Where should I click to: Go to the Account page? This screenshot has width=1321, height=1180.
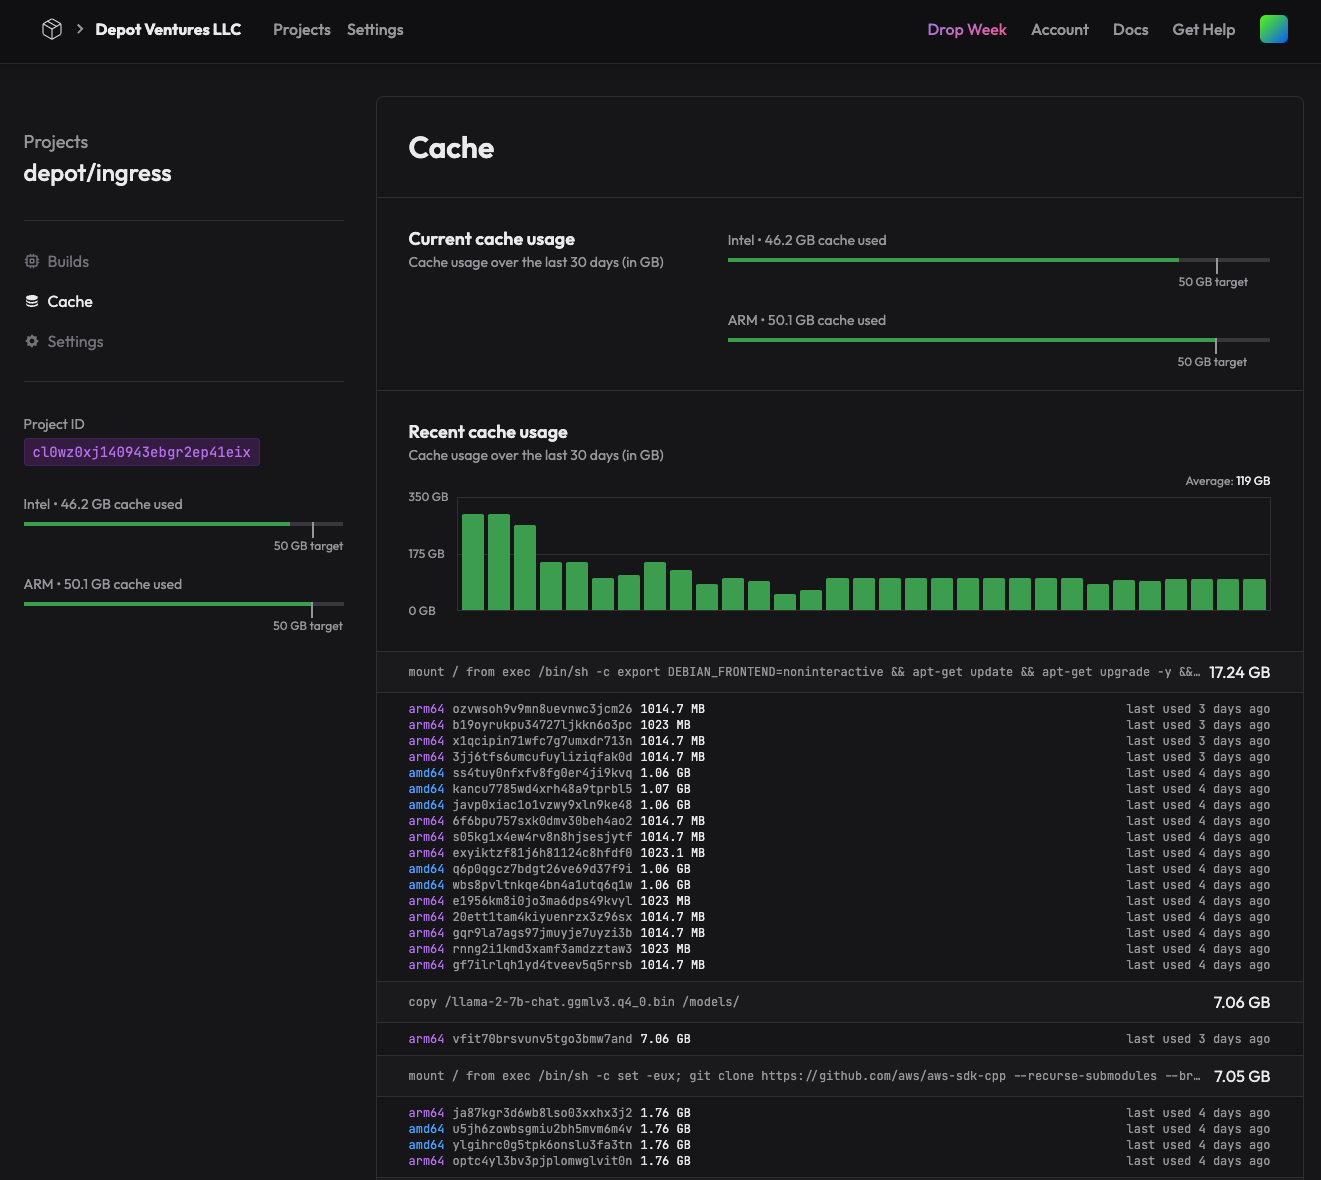click(x=1059, y=30)
